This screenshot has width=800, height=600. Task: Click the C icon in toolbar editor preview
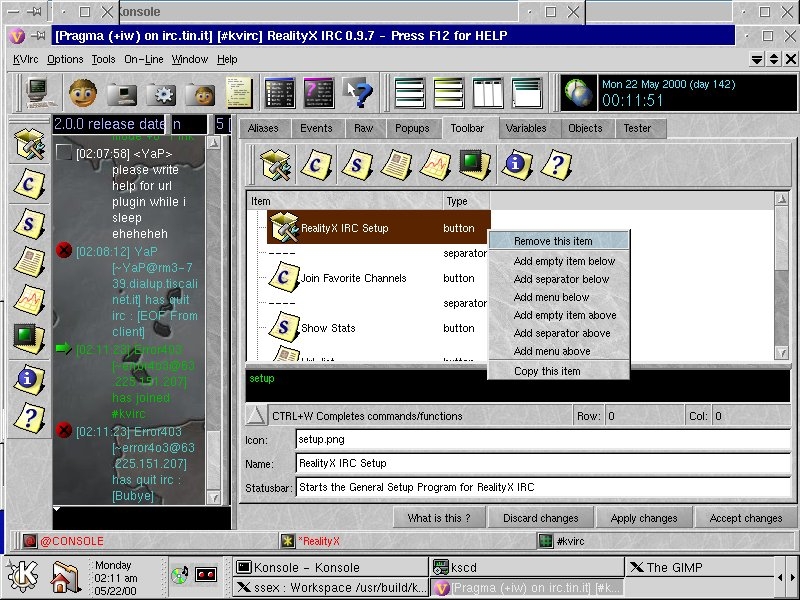pyautogui.click(x=316, y=165)
